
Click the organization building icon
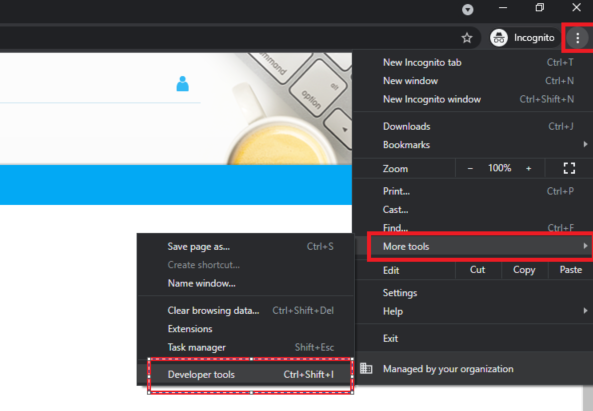click(366, 368)
